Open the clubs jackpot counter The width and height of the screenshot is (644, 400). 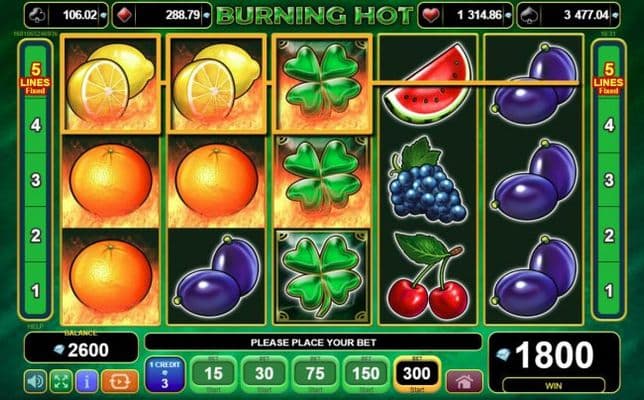click(x=67, y=15)
